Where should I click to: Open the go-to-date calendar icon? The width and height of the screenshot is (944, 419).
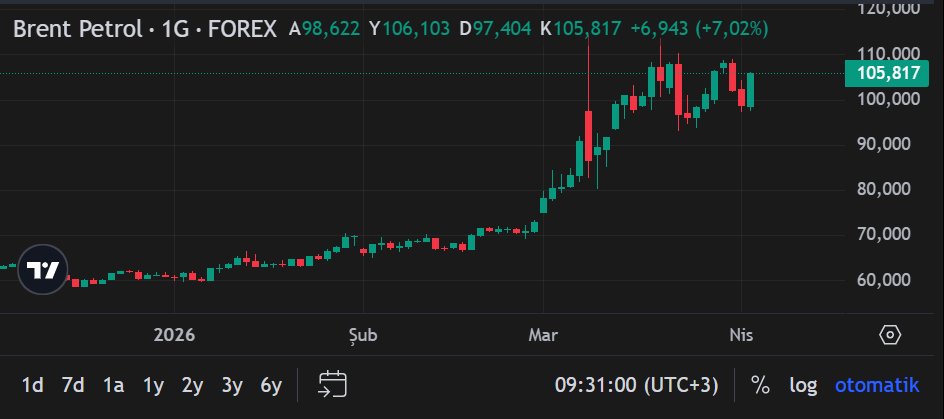[333, 384]
